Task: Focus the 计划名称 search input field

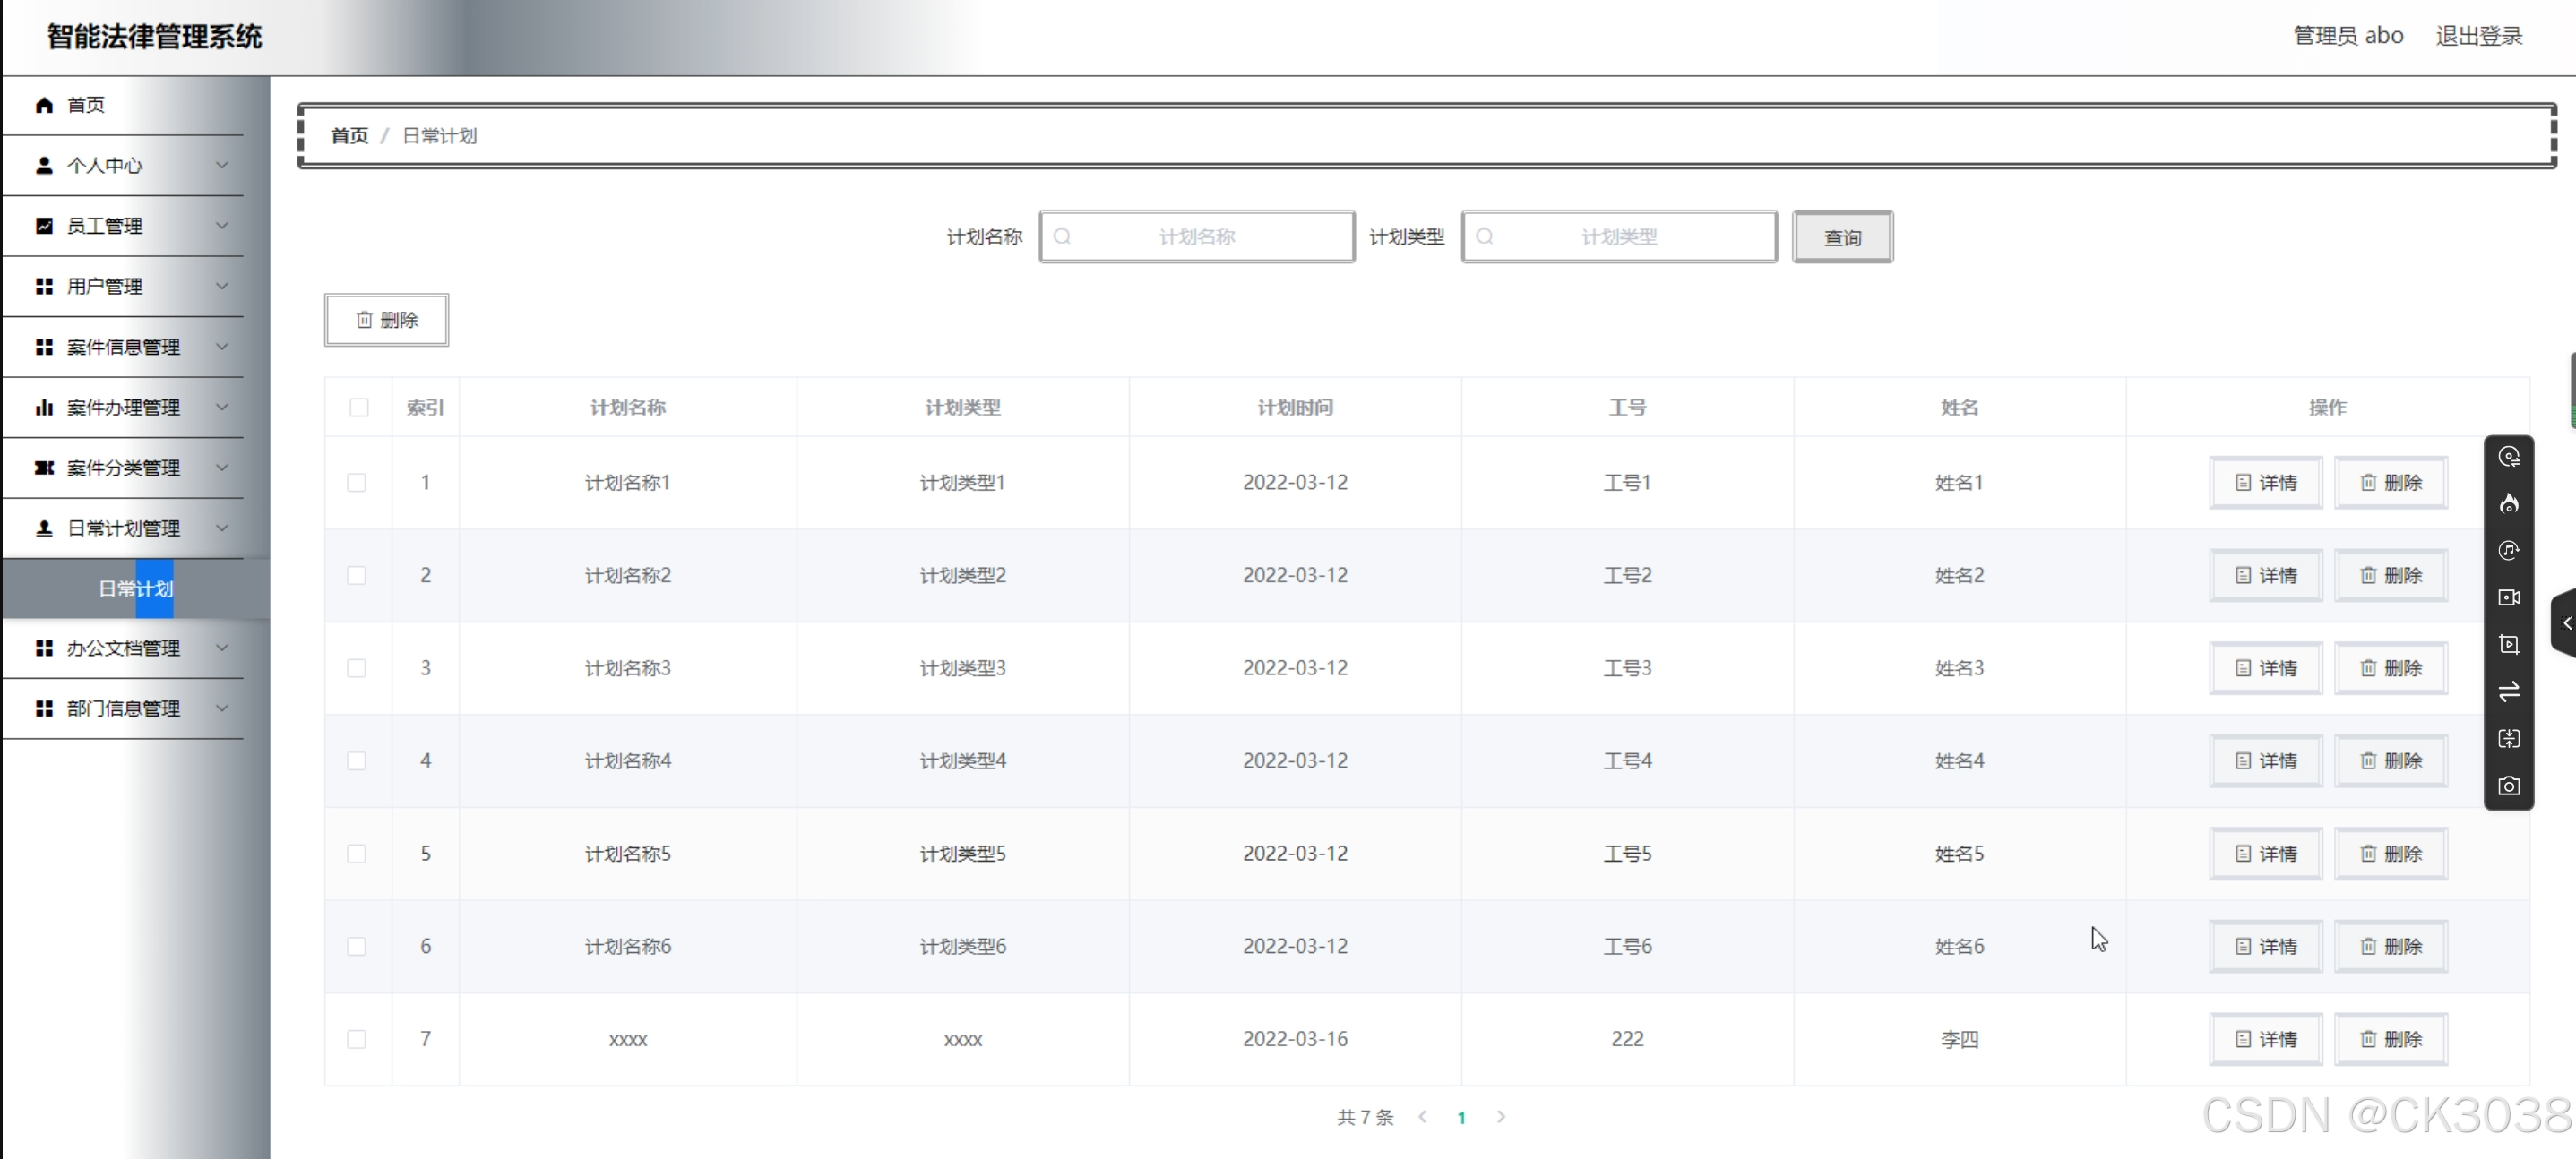Action: coord(1197,237)
